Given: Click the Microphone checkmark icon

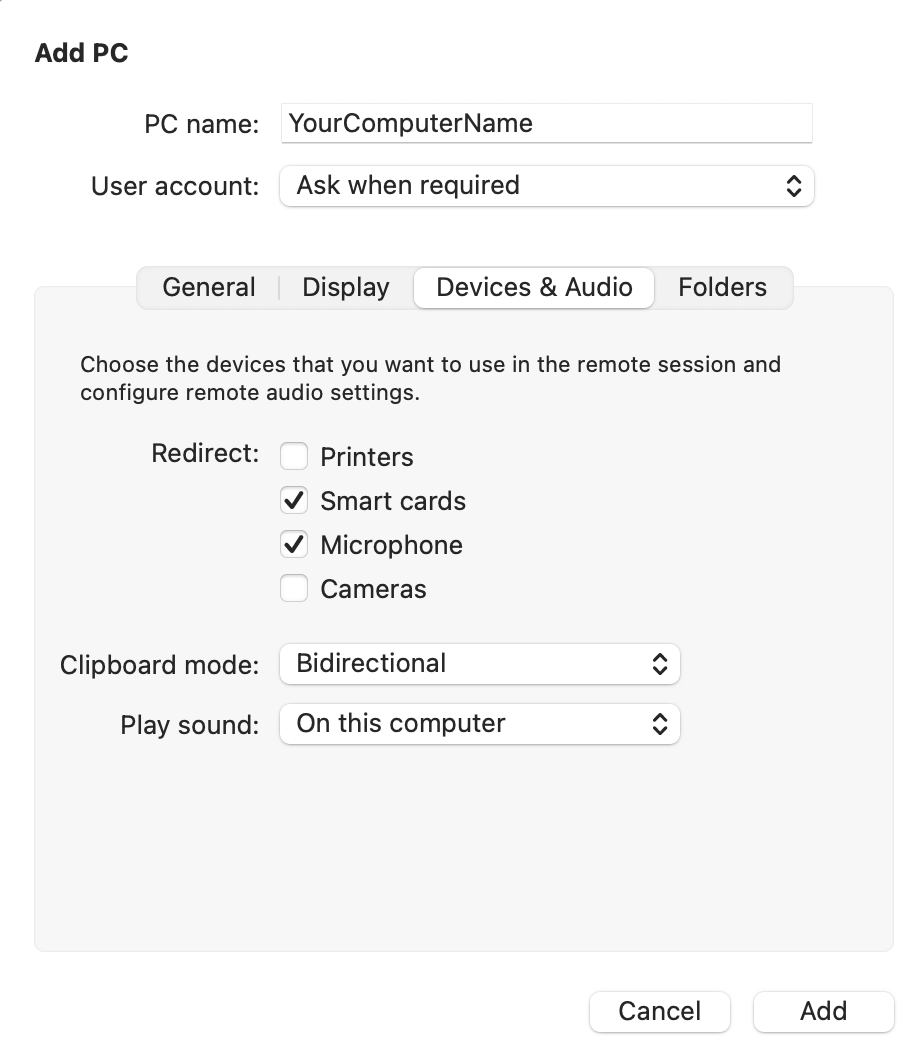Looking at the screenshot, I should [x=294, y=545].
